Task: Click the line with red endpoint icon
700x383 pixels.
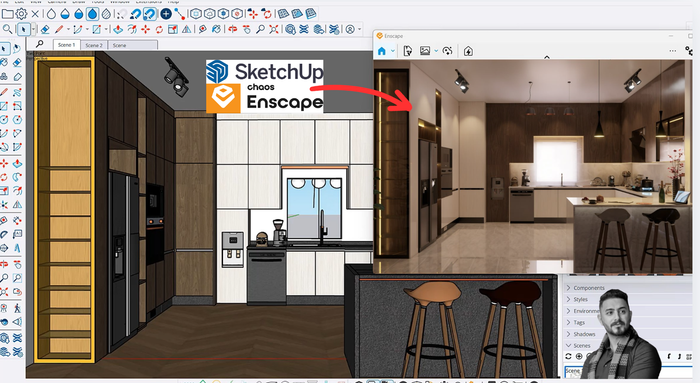Action: (179, 14)
